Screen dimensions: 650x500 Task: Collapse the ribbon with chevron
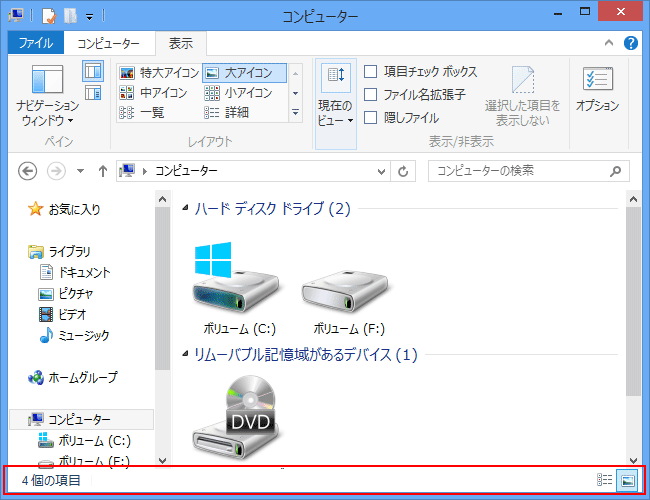609,43
